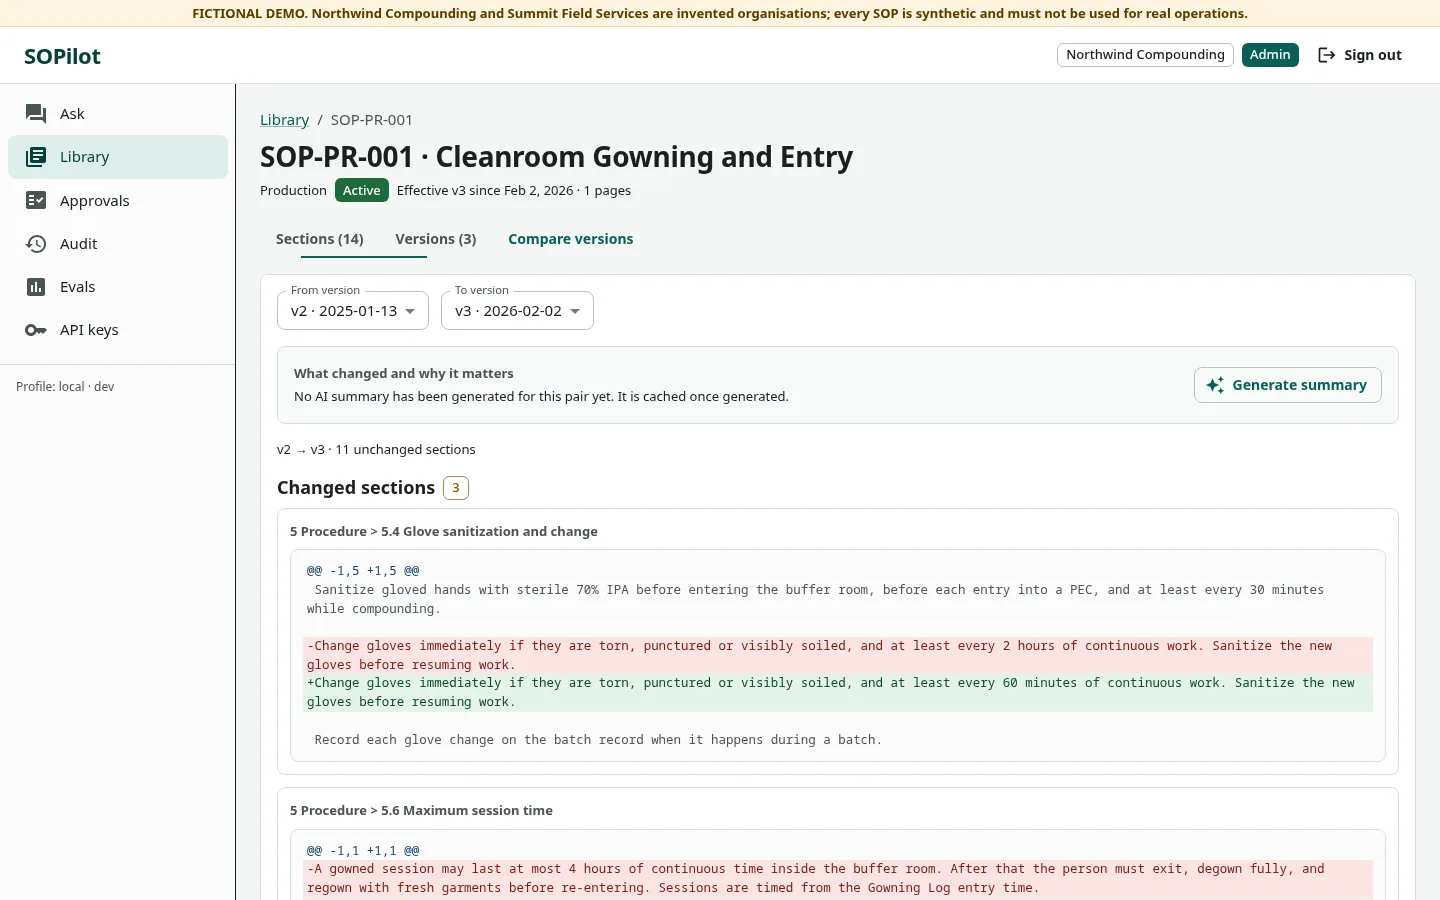Click the added line 'every 60 minutes'
The image size is (1440, 900).
tap(838, 692)
